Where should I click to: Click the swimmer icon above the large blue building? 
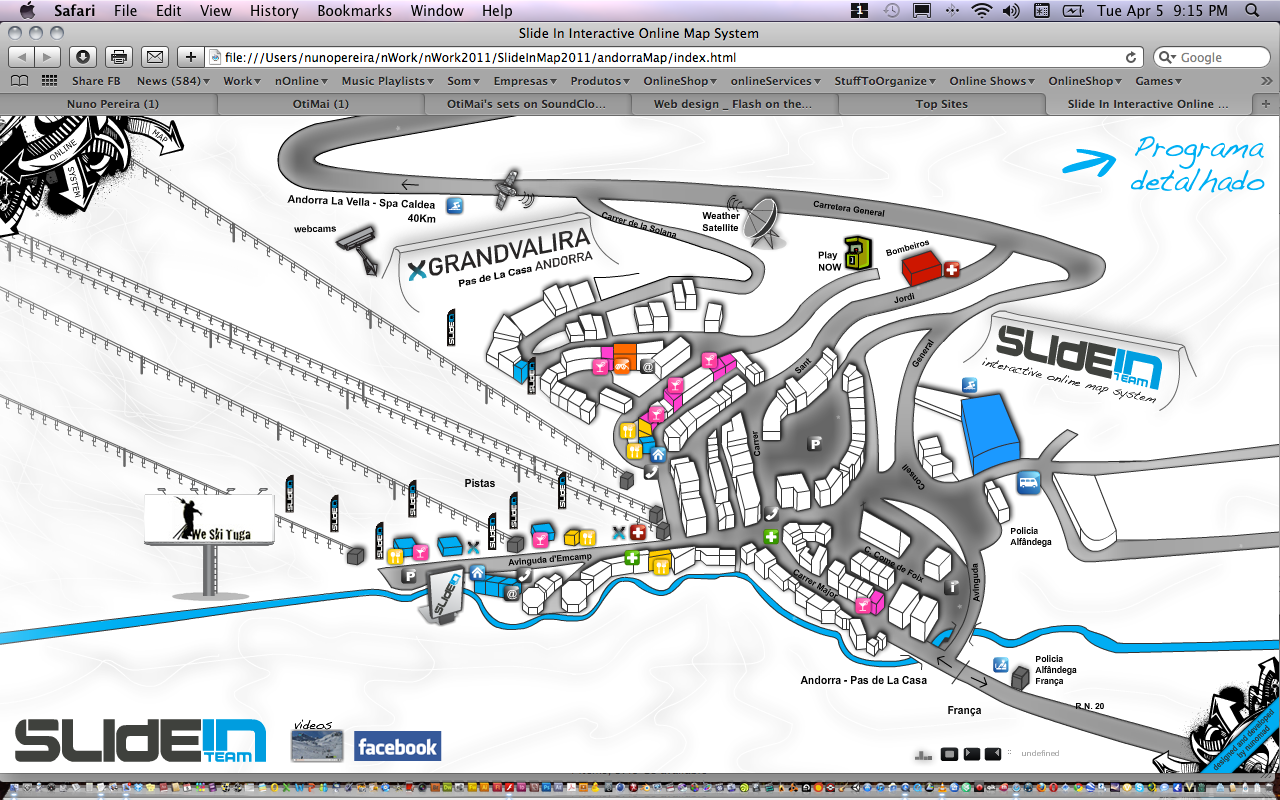969,385
